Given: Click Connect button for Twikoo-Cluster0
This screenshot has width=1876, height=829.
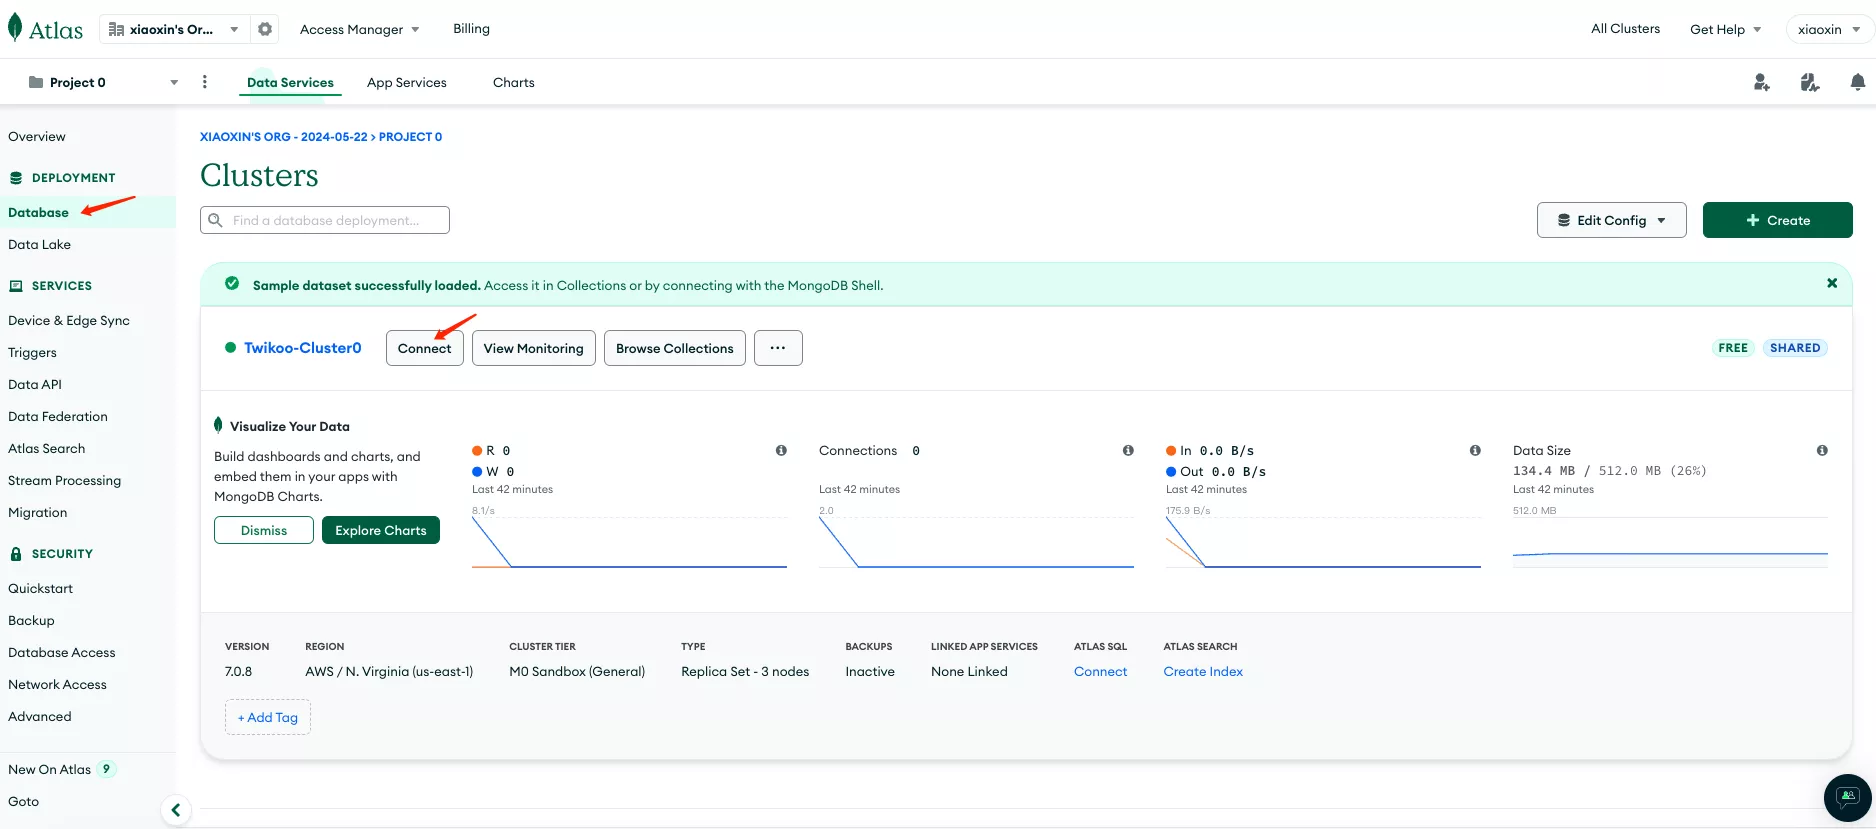Looking at the screenshot, I should [x=424, y=348].
